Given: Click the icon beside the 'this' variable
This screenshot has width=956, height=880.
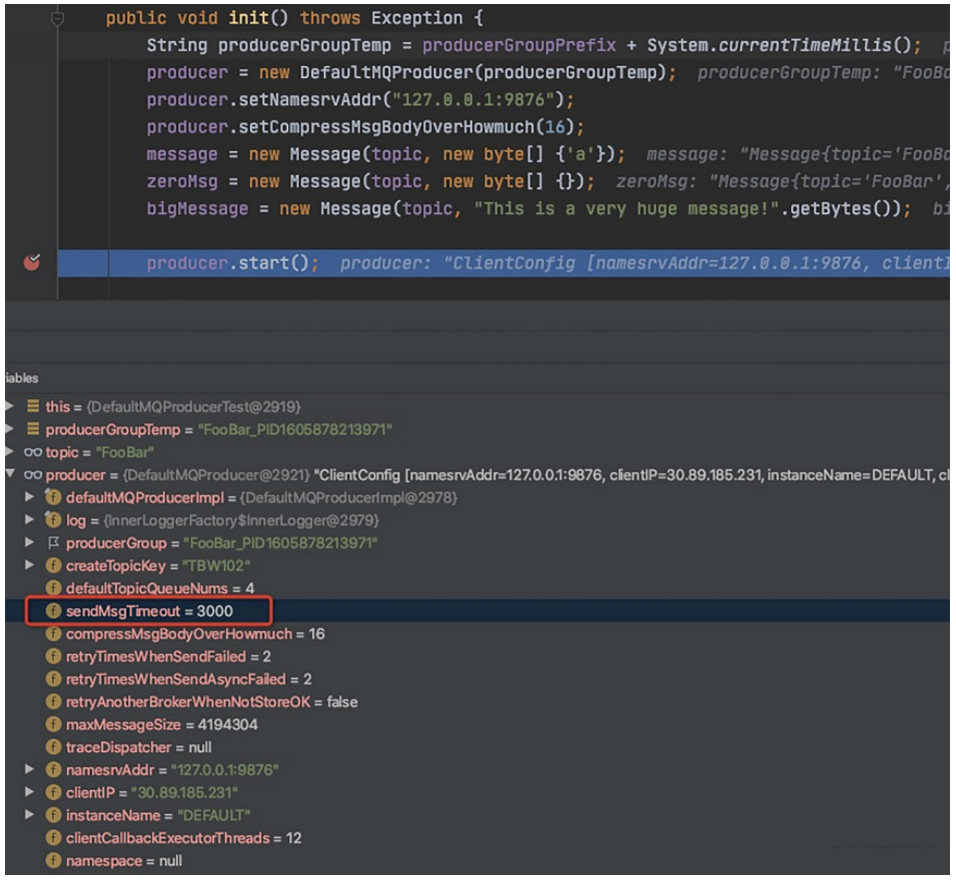Looking at the screenshot, I should (33, 406).
